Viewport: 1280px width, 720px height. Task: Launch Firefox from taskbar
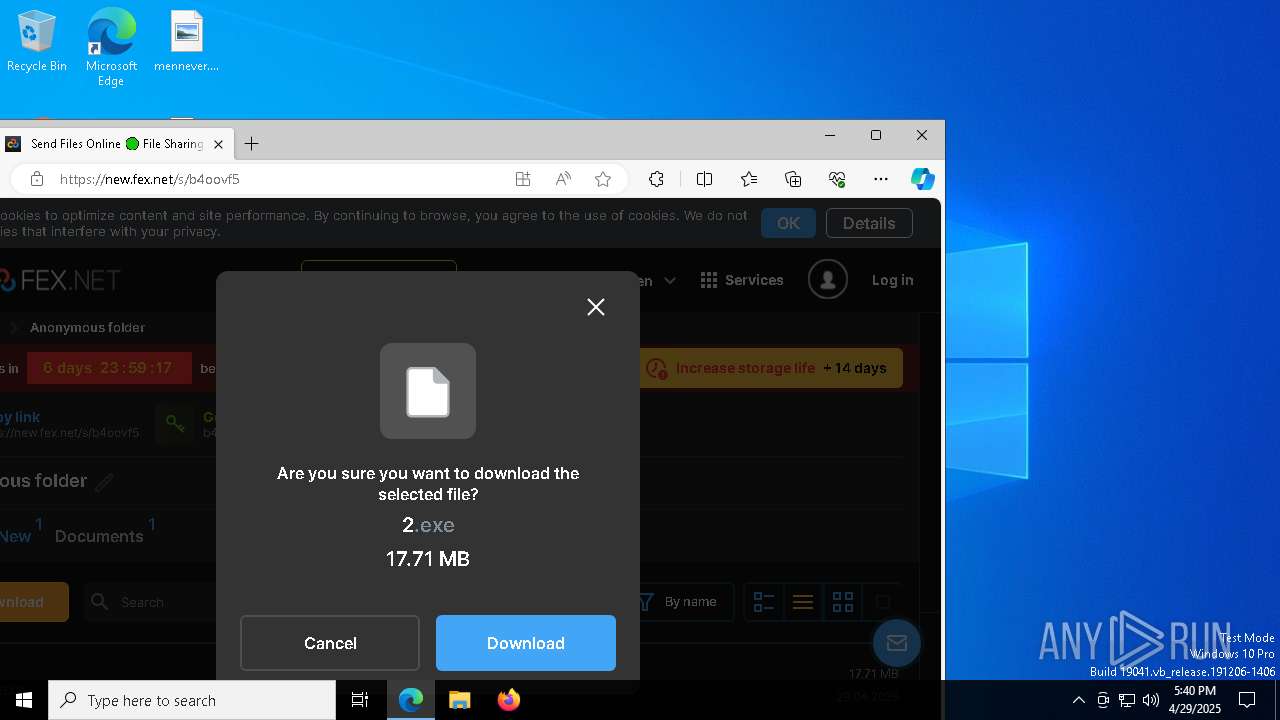point(508,700)
